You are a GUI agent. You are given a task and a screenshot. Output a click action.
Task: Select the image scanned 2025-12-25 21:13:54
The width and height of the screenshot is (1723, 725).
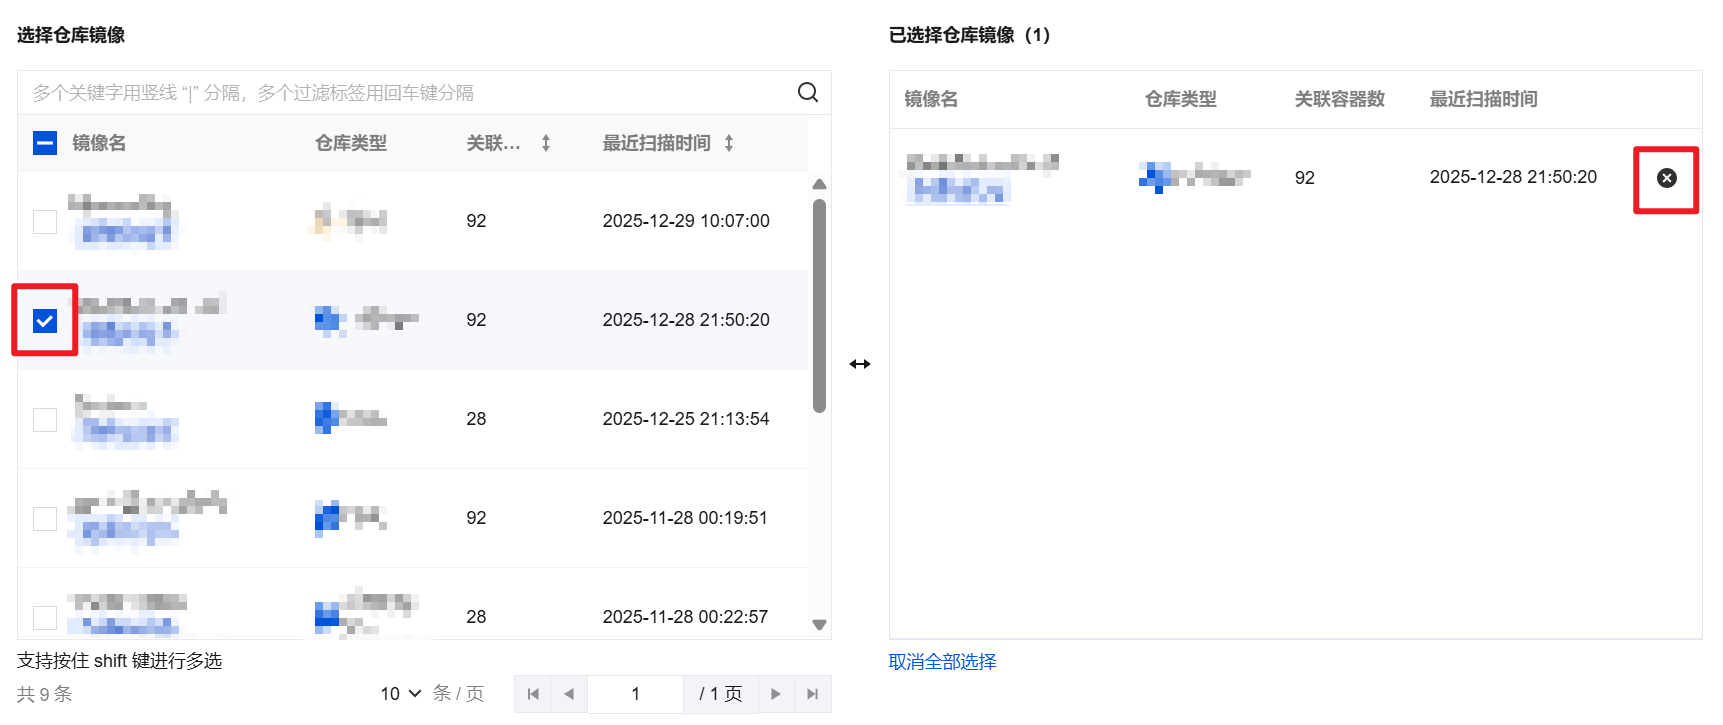(45, 419)
